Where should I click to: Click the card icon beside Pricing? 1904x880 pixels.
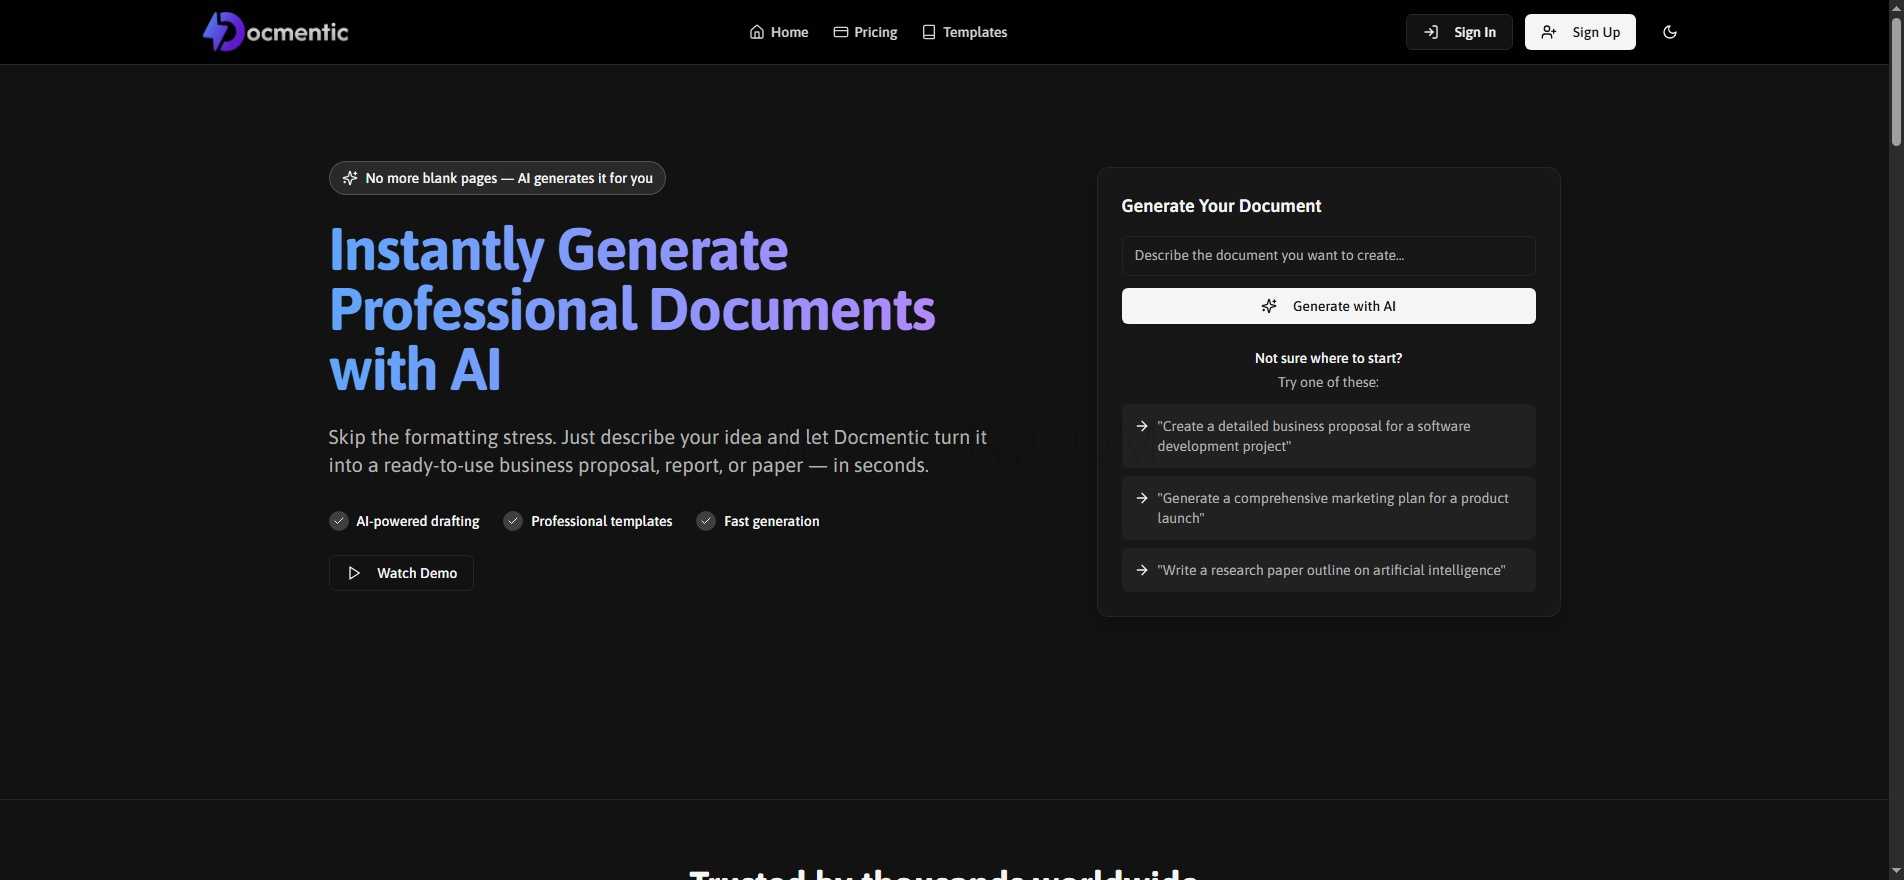(841, 32)
